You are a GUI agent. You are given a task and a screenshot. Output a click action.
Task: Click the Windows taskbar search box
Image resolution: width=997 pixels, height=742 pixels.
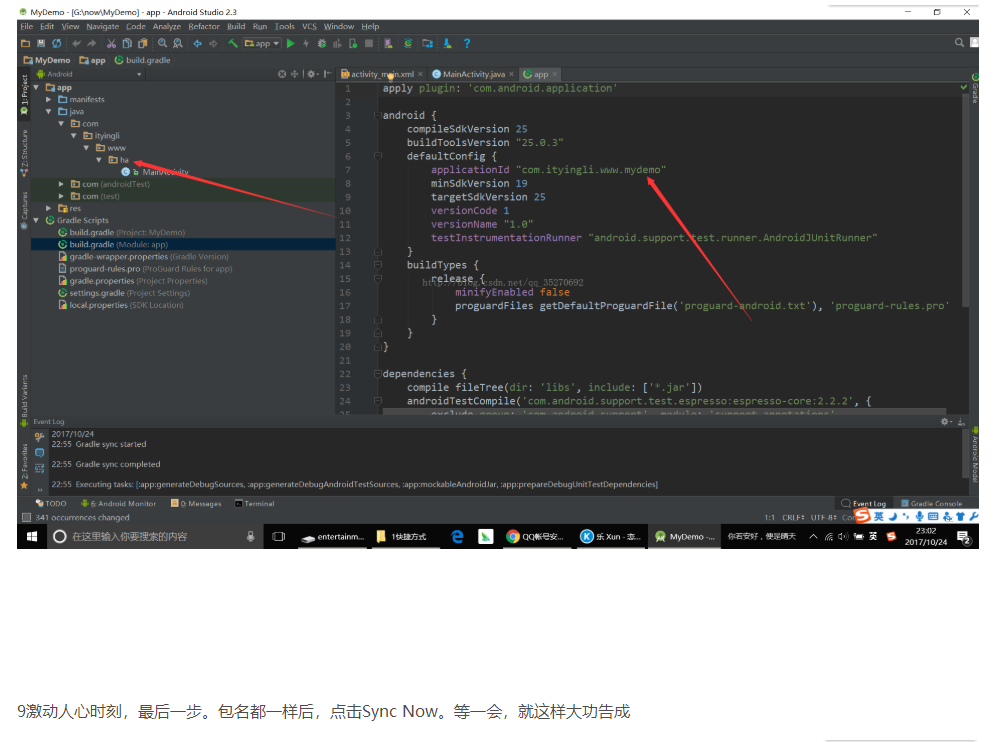[150, 537]
